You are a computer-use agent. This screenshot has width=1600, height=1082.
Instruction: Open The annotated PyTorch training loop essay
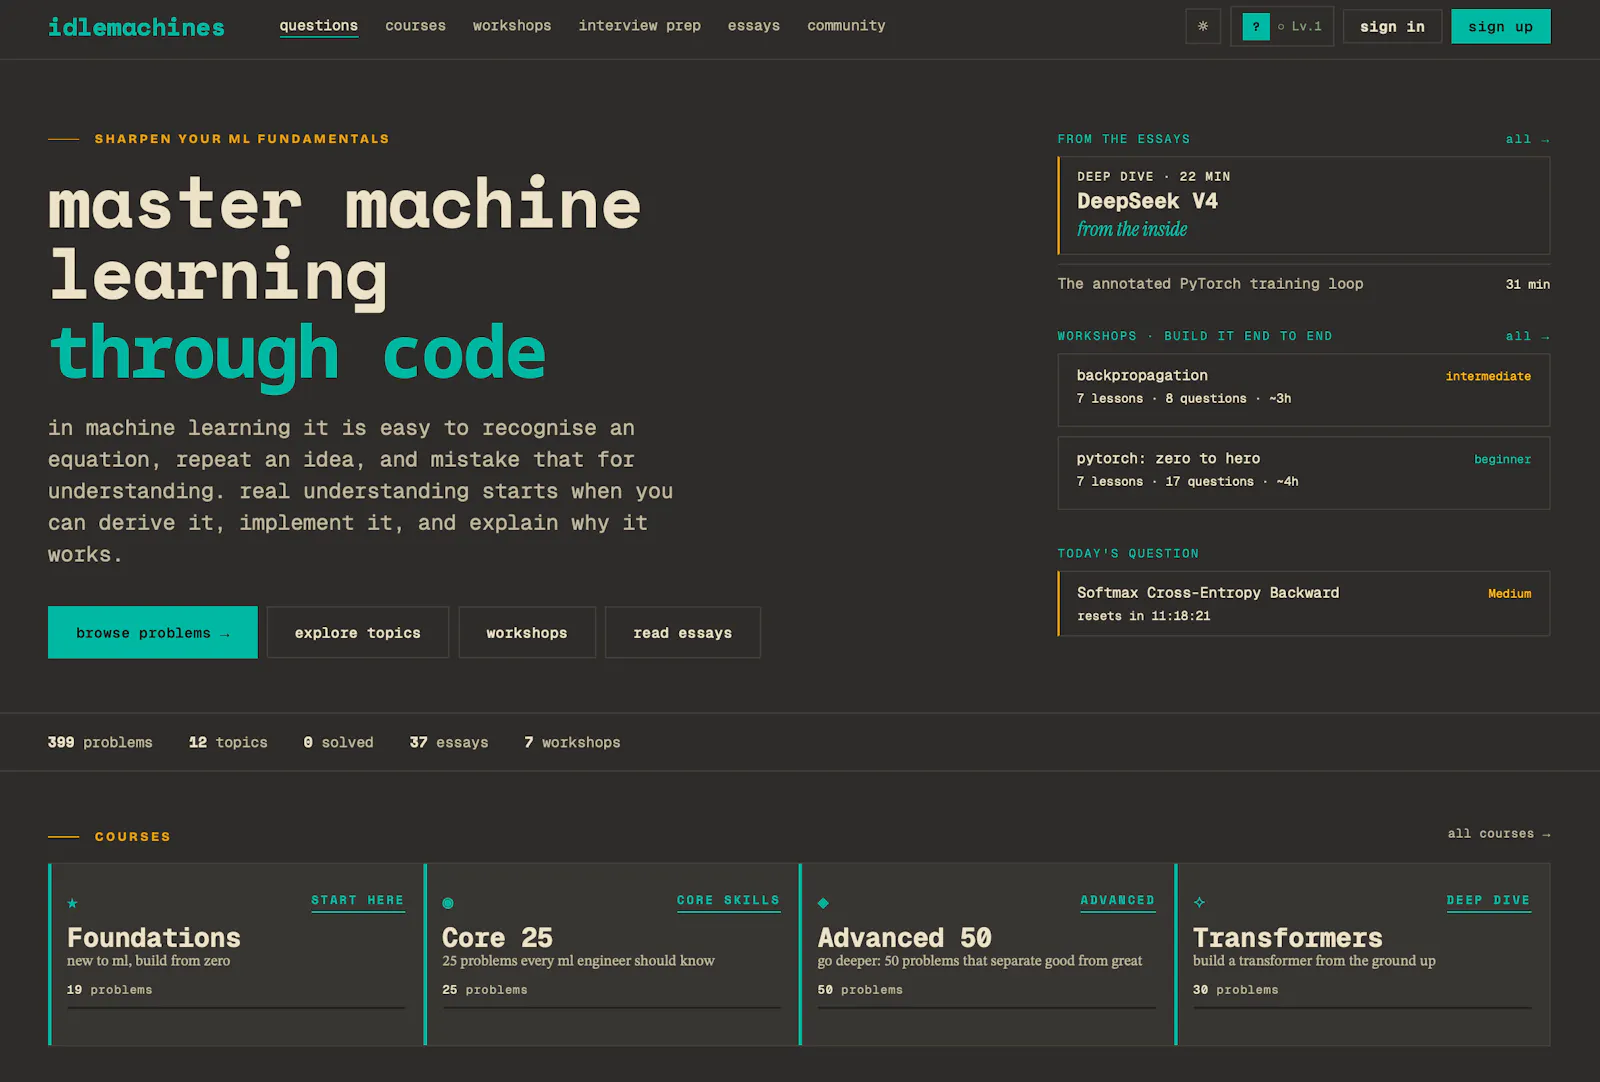pyautogui.click(x=1304, y=284)
